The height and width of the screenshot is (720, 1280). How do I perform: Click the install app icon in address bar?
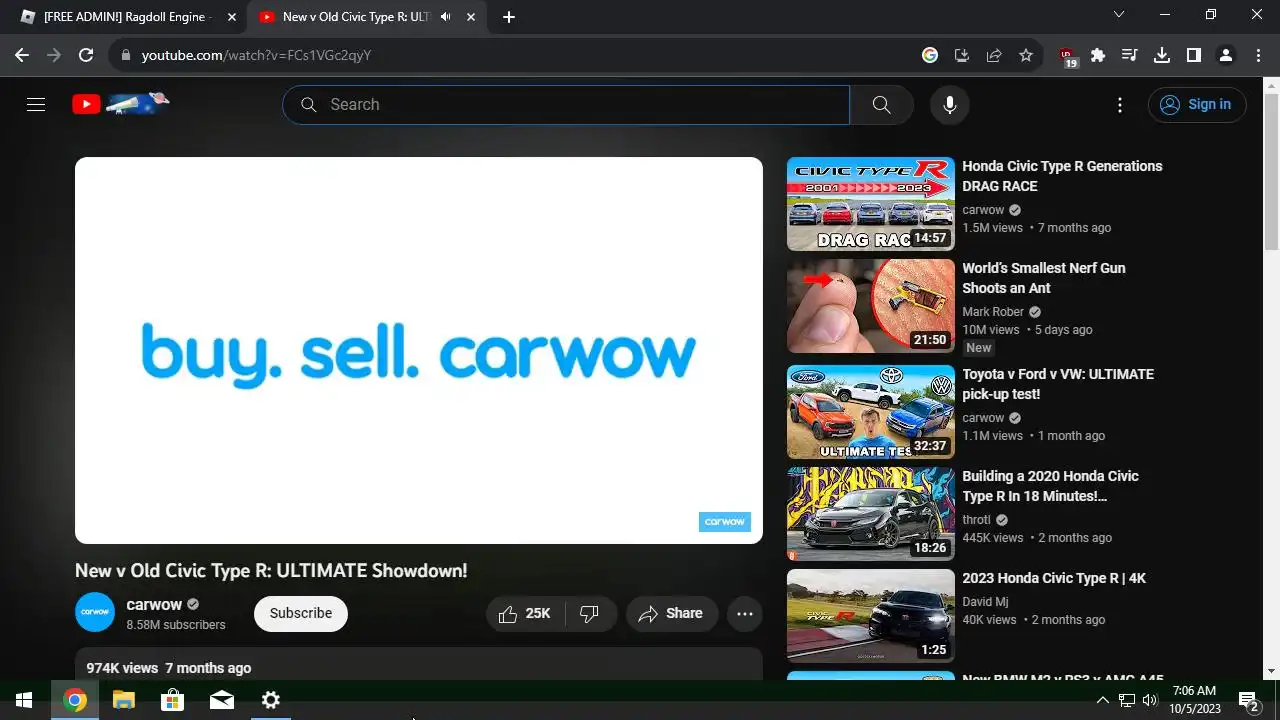point(962,55)
